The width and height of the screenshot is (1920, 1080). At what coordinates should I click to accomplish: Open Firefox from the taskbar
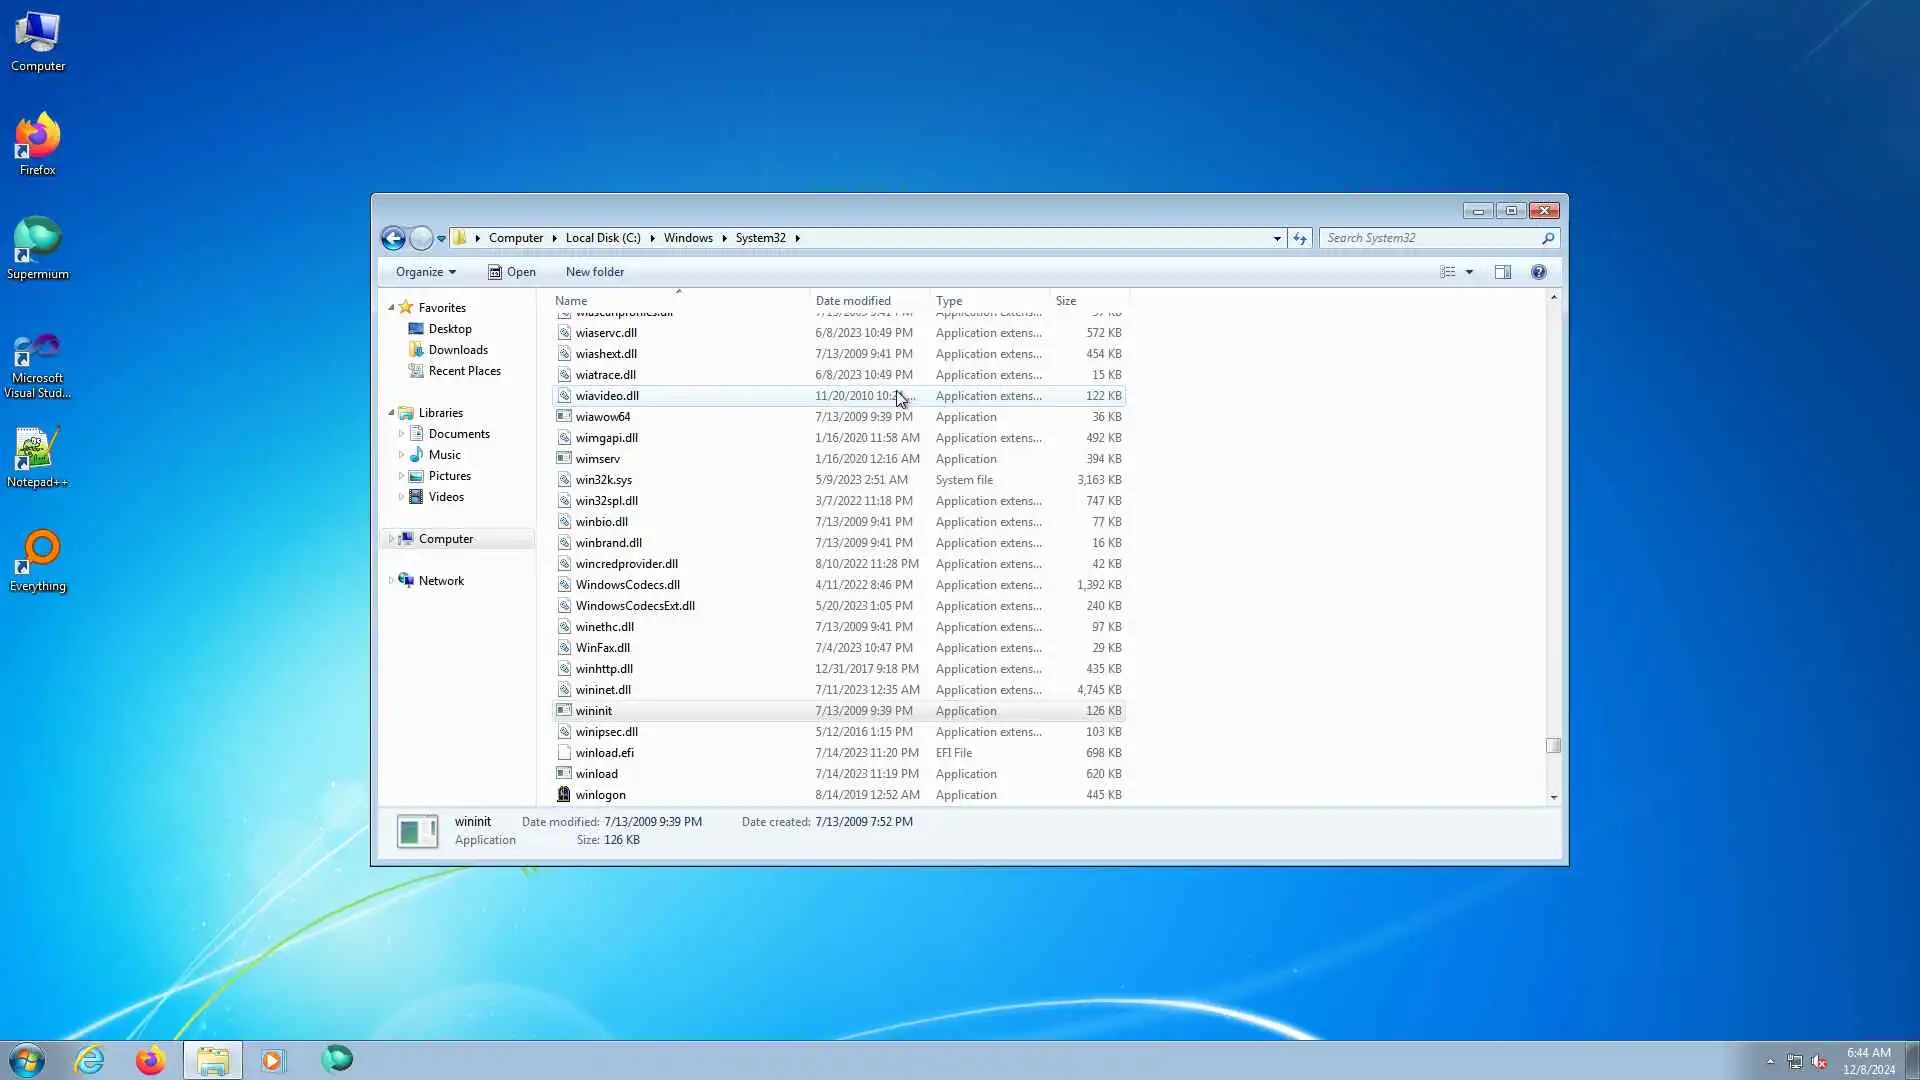150,1060
